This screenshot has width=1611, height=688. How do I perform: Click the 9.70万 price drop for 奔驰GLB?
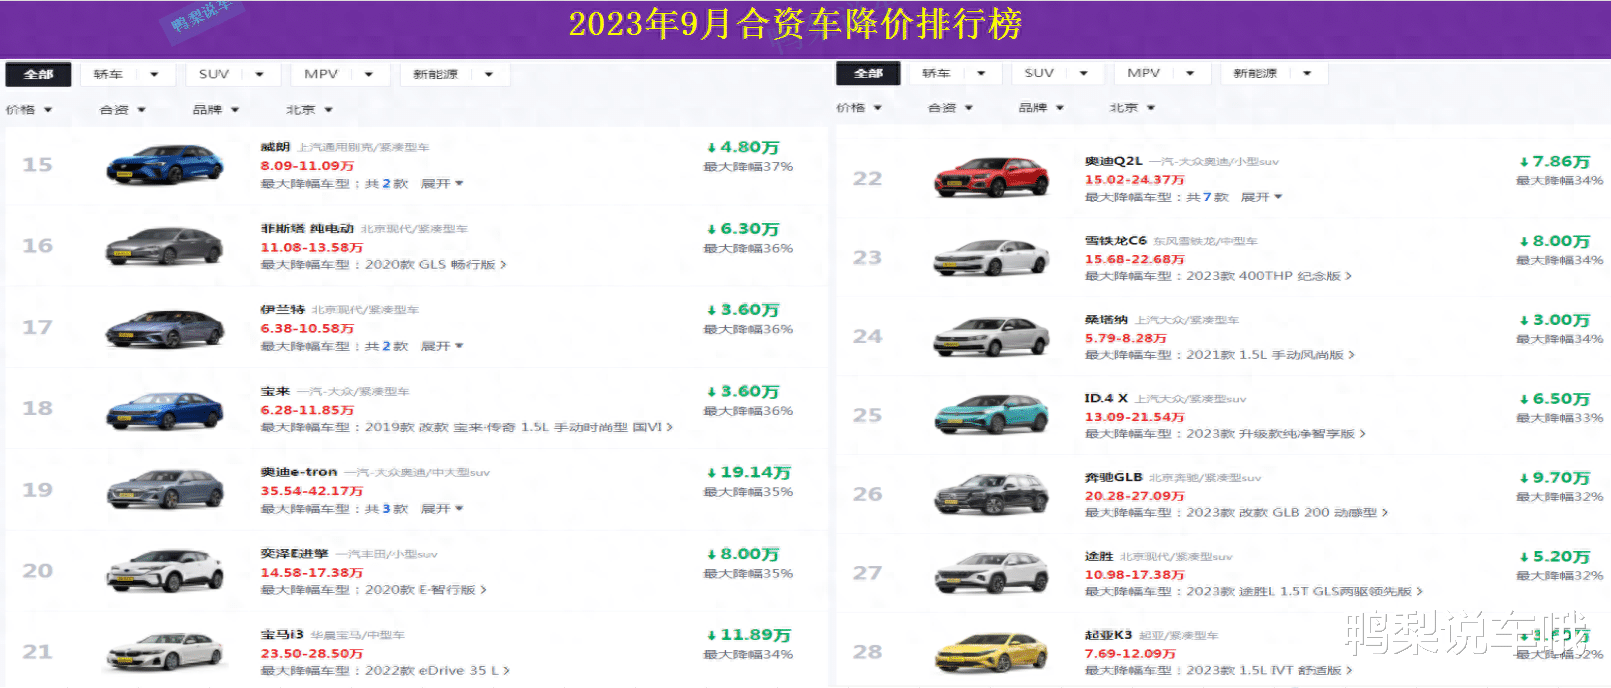click(x=1555, y=478)
